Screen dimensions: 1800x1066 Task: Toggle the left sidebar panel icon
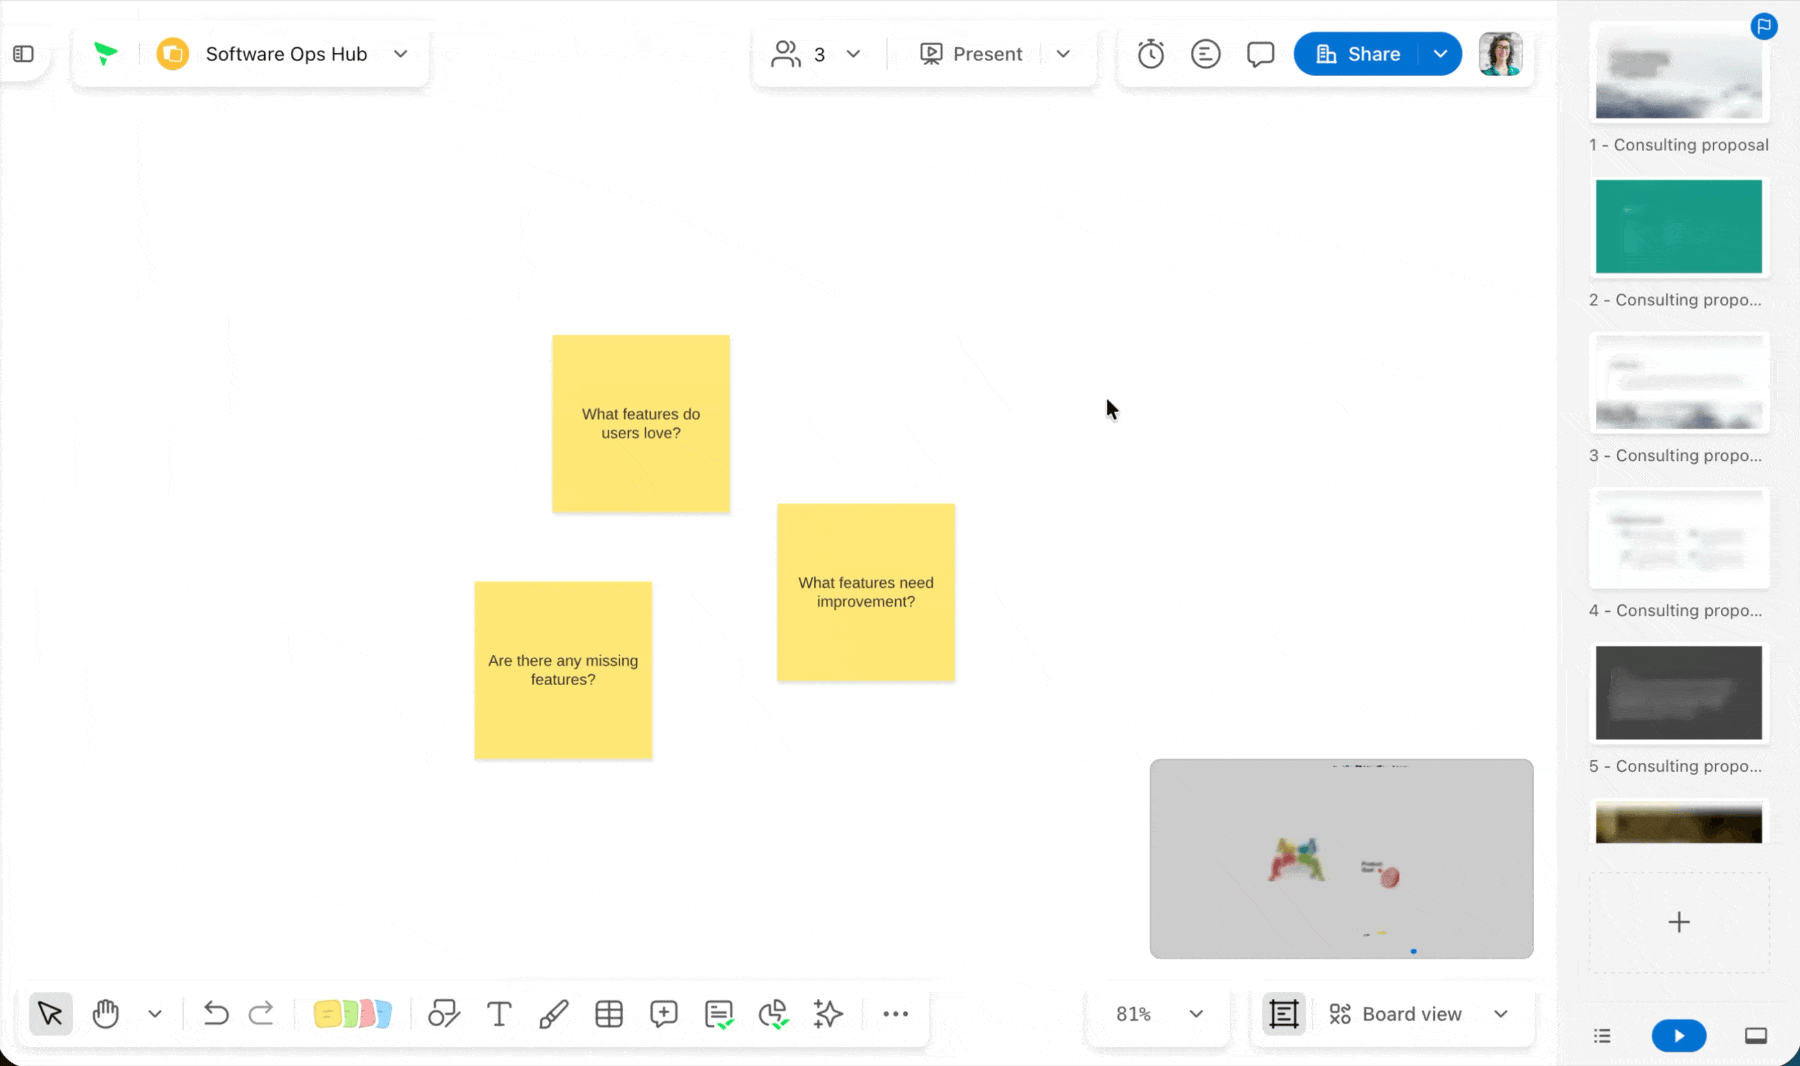point(23,54)
